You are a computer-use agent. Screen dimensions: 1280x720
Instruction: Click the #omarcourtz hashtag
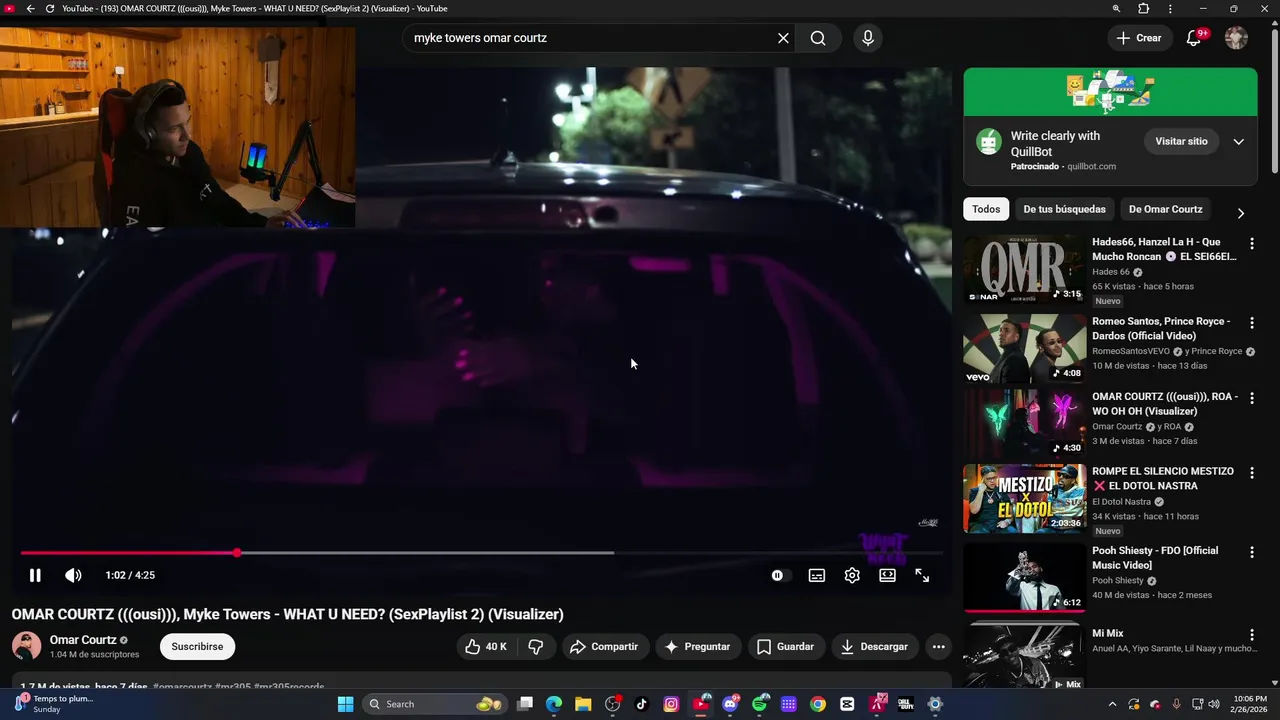tap(182, 688)
